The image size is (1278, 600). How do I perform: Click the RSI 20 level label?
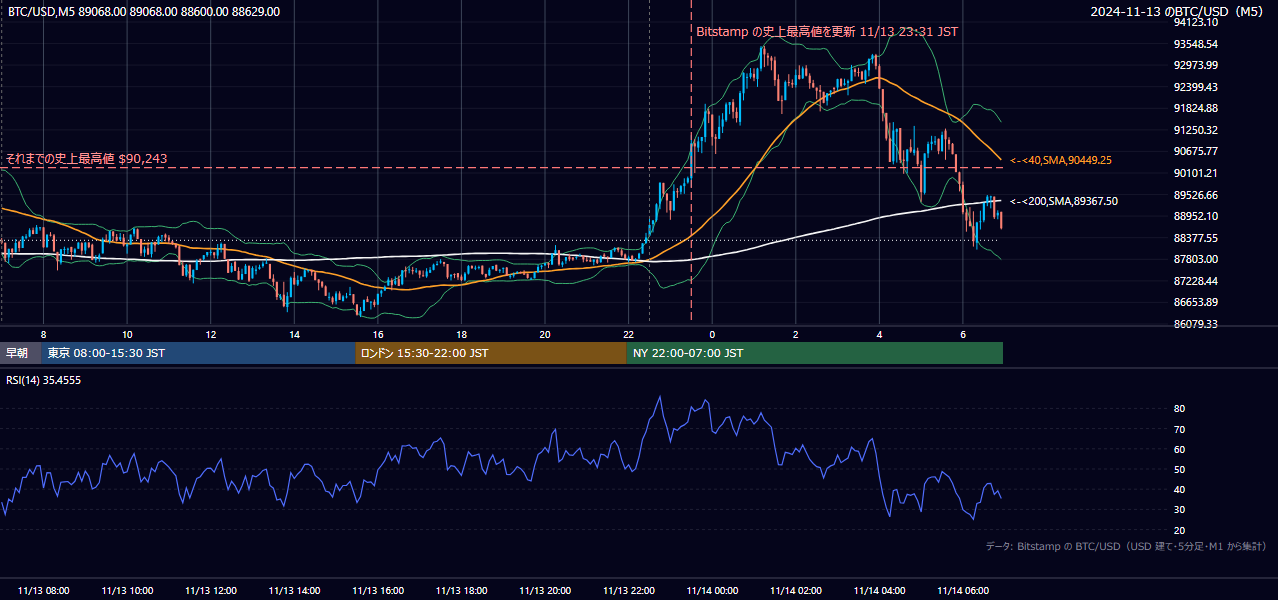click(1180, 530)
